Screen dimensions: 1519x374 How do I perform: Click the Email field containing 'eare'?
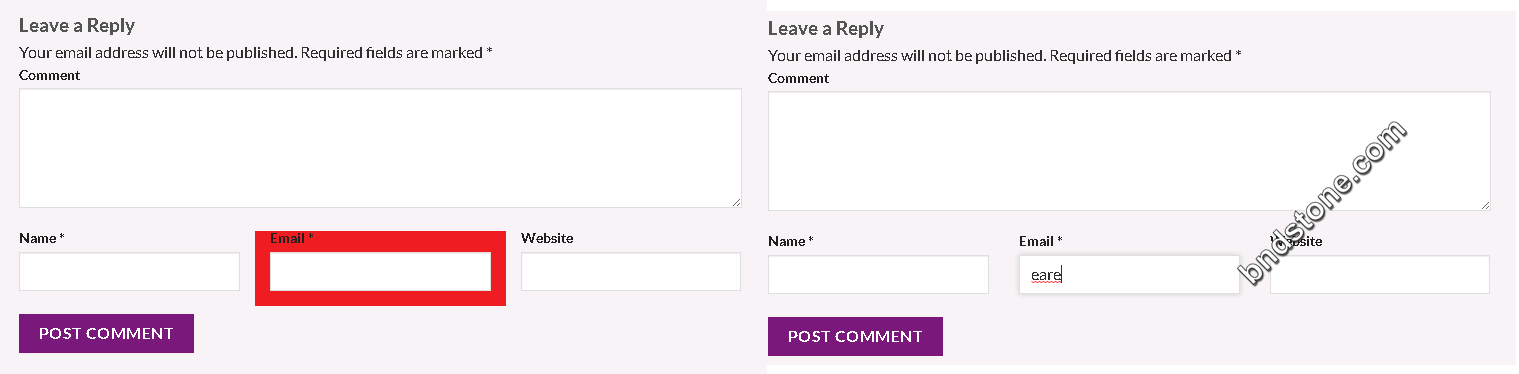pyautogui.click(x=1129, y=274)
